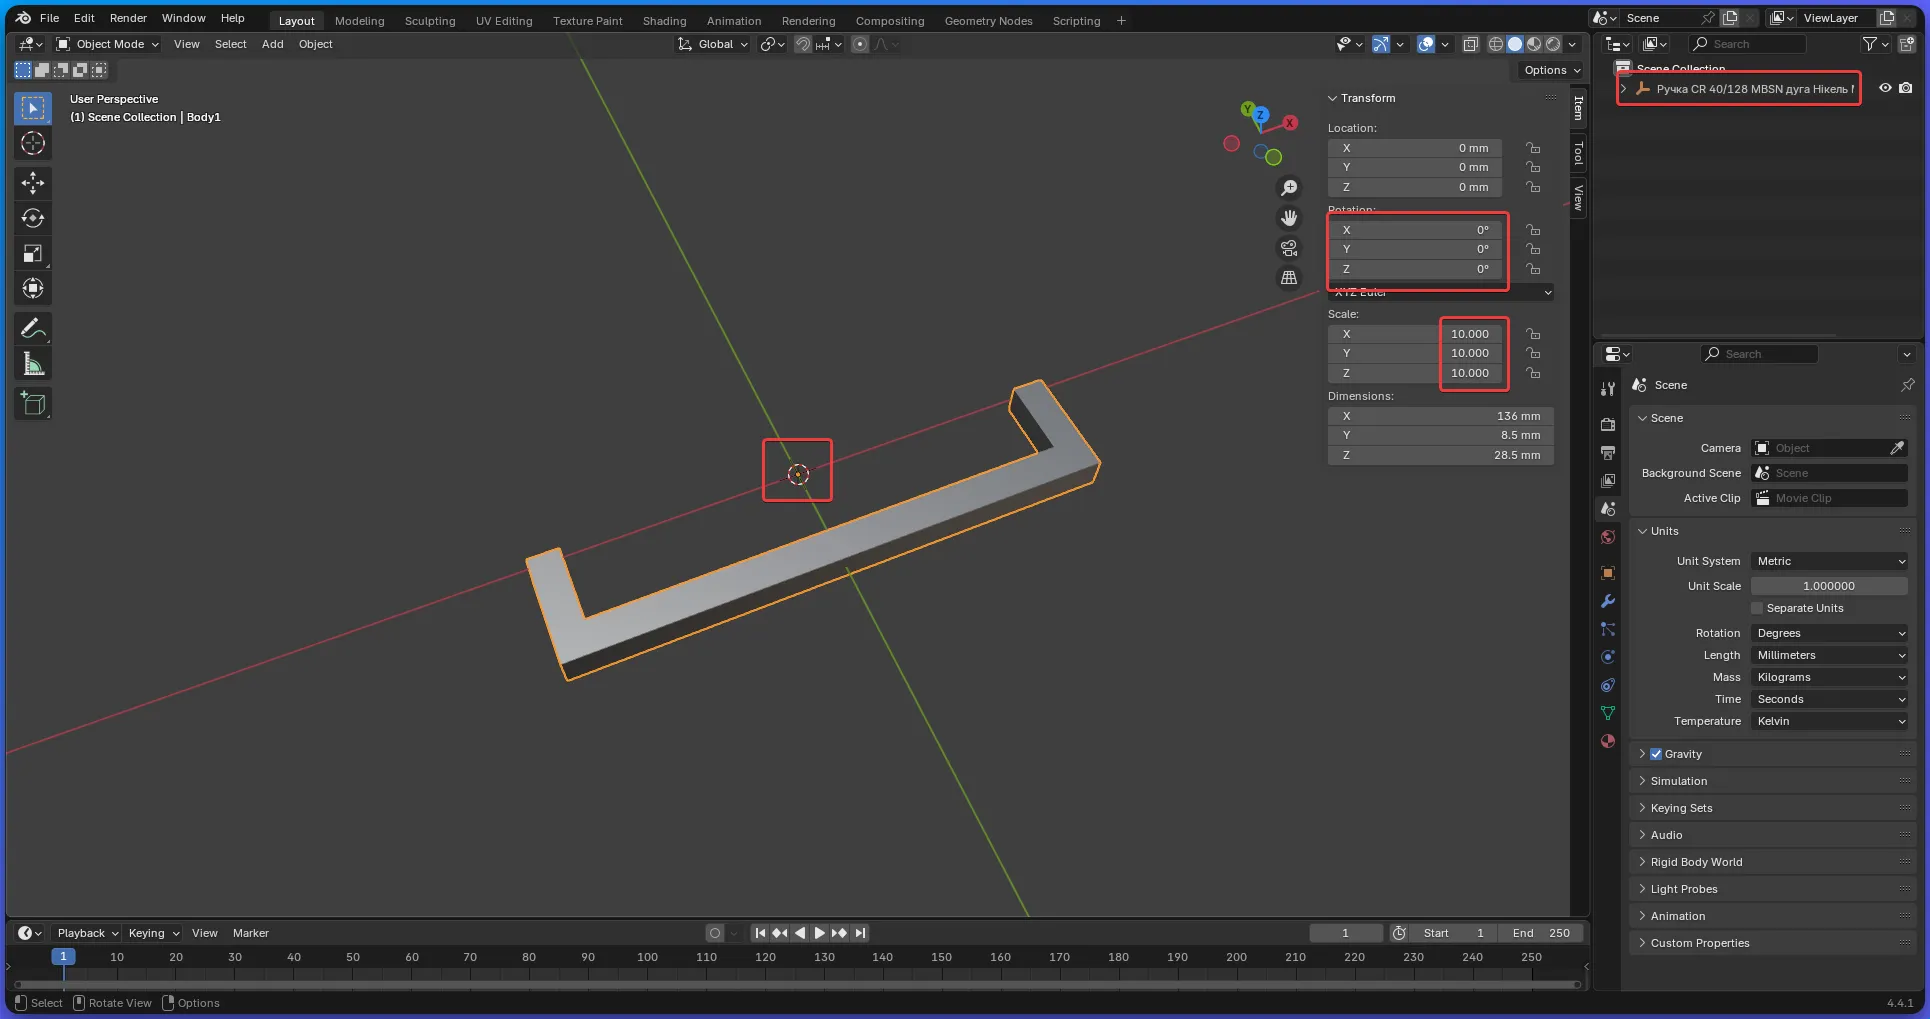Toggle camera view icon
Image resolution: width=1930 pixels, height=1019 pixels.
coord(1289,248)
